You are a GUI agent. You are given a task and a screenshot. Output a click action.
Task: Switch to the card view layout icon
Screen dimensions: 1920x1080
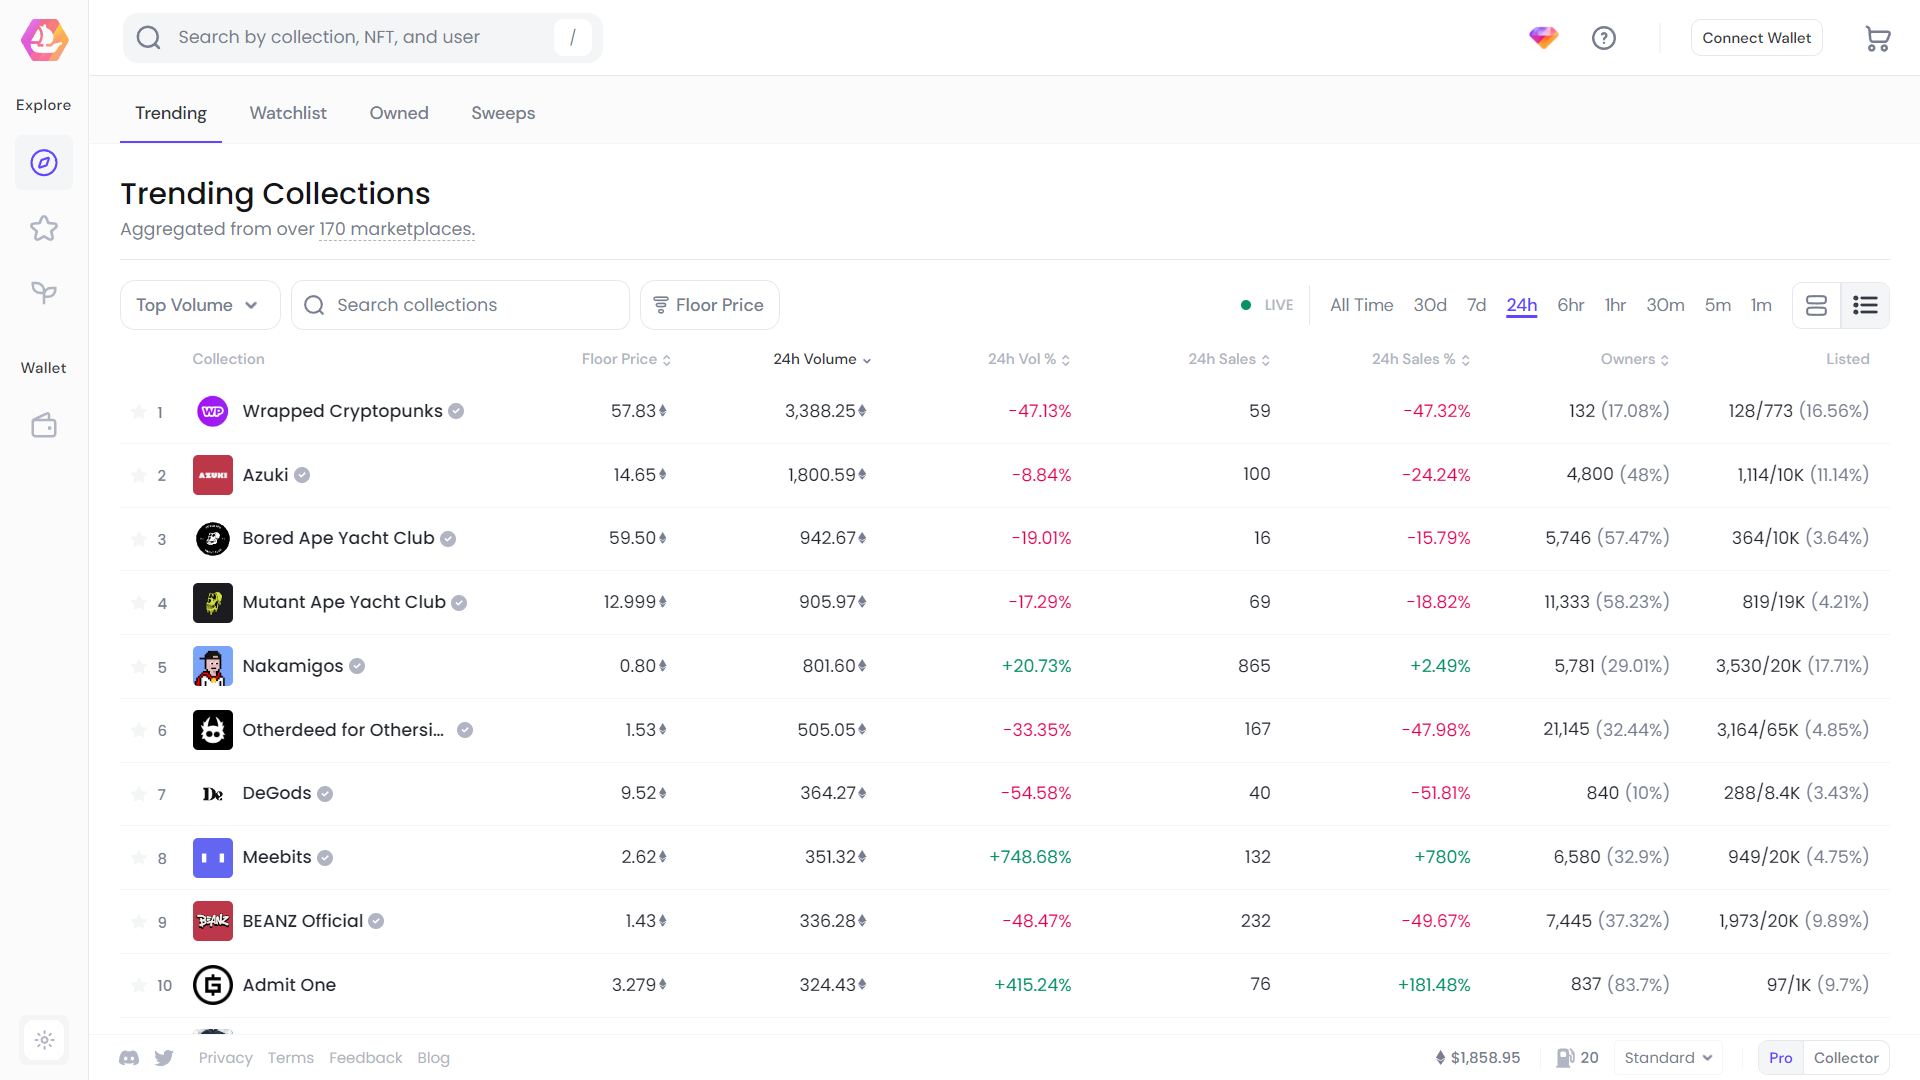click(1816, 305)
